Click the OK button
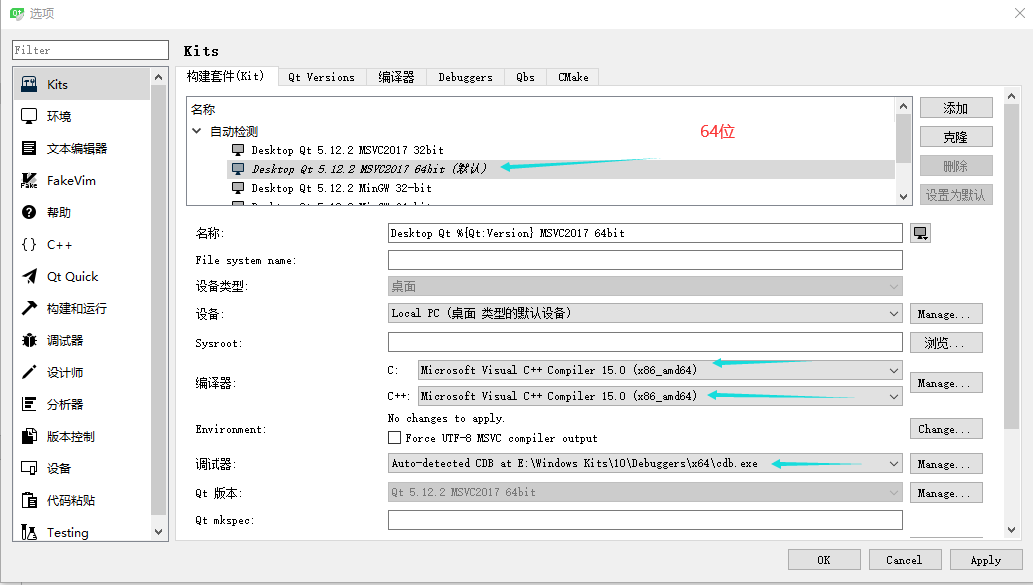The image size is (1033, 585). pos(824,560)
